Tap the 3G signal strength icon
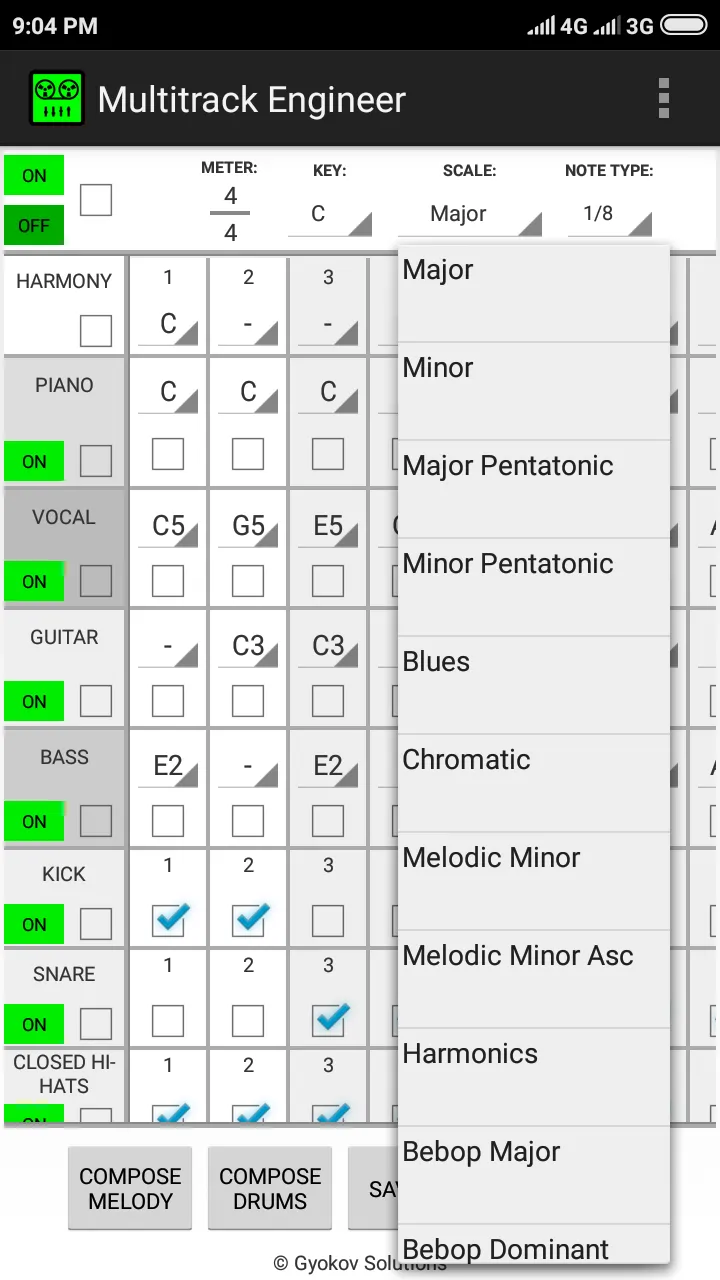Image resolution: width=720 pixels, height=1280 pixels. [624, 26]
